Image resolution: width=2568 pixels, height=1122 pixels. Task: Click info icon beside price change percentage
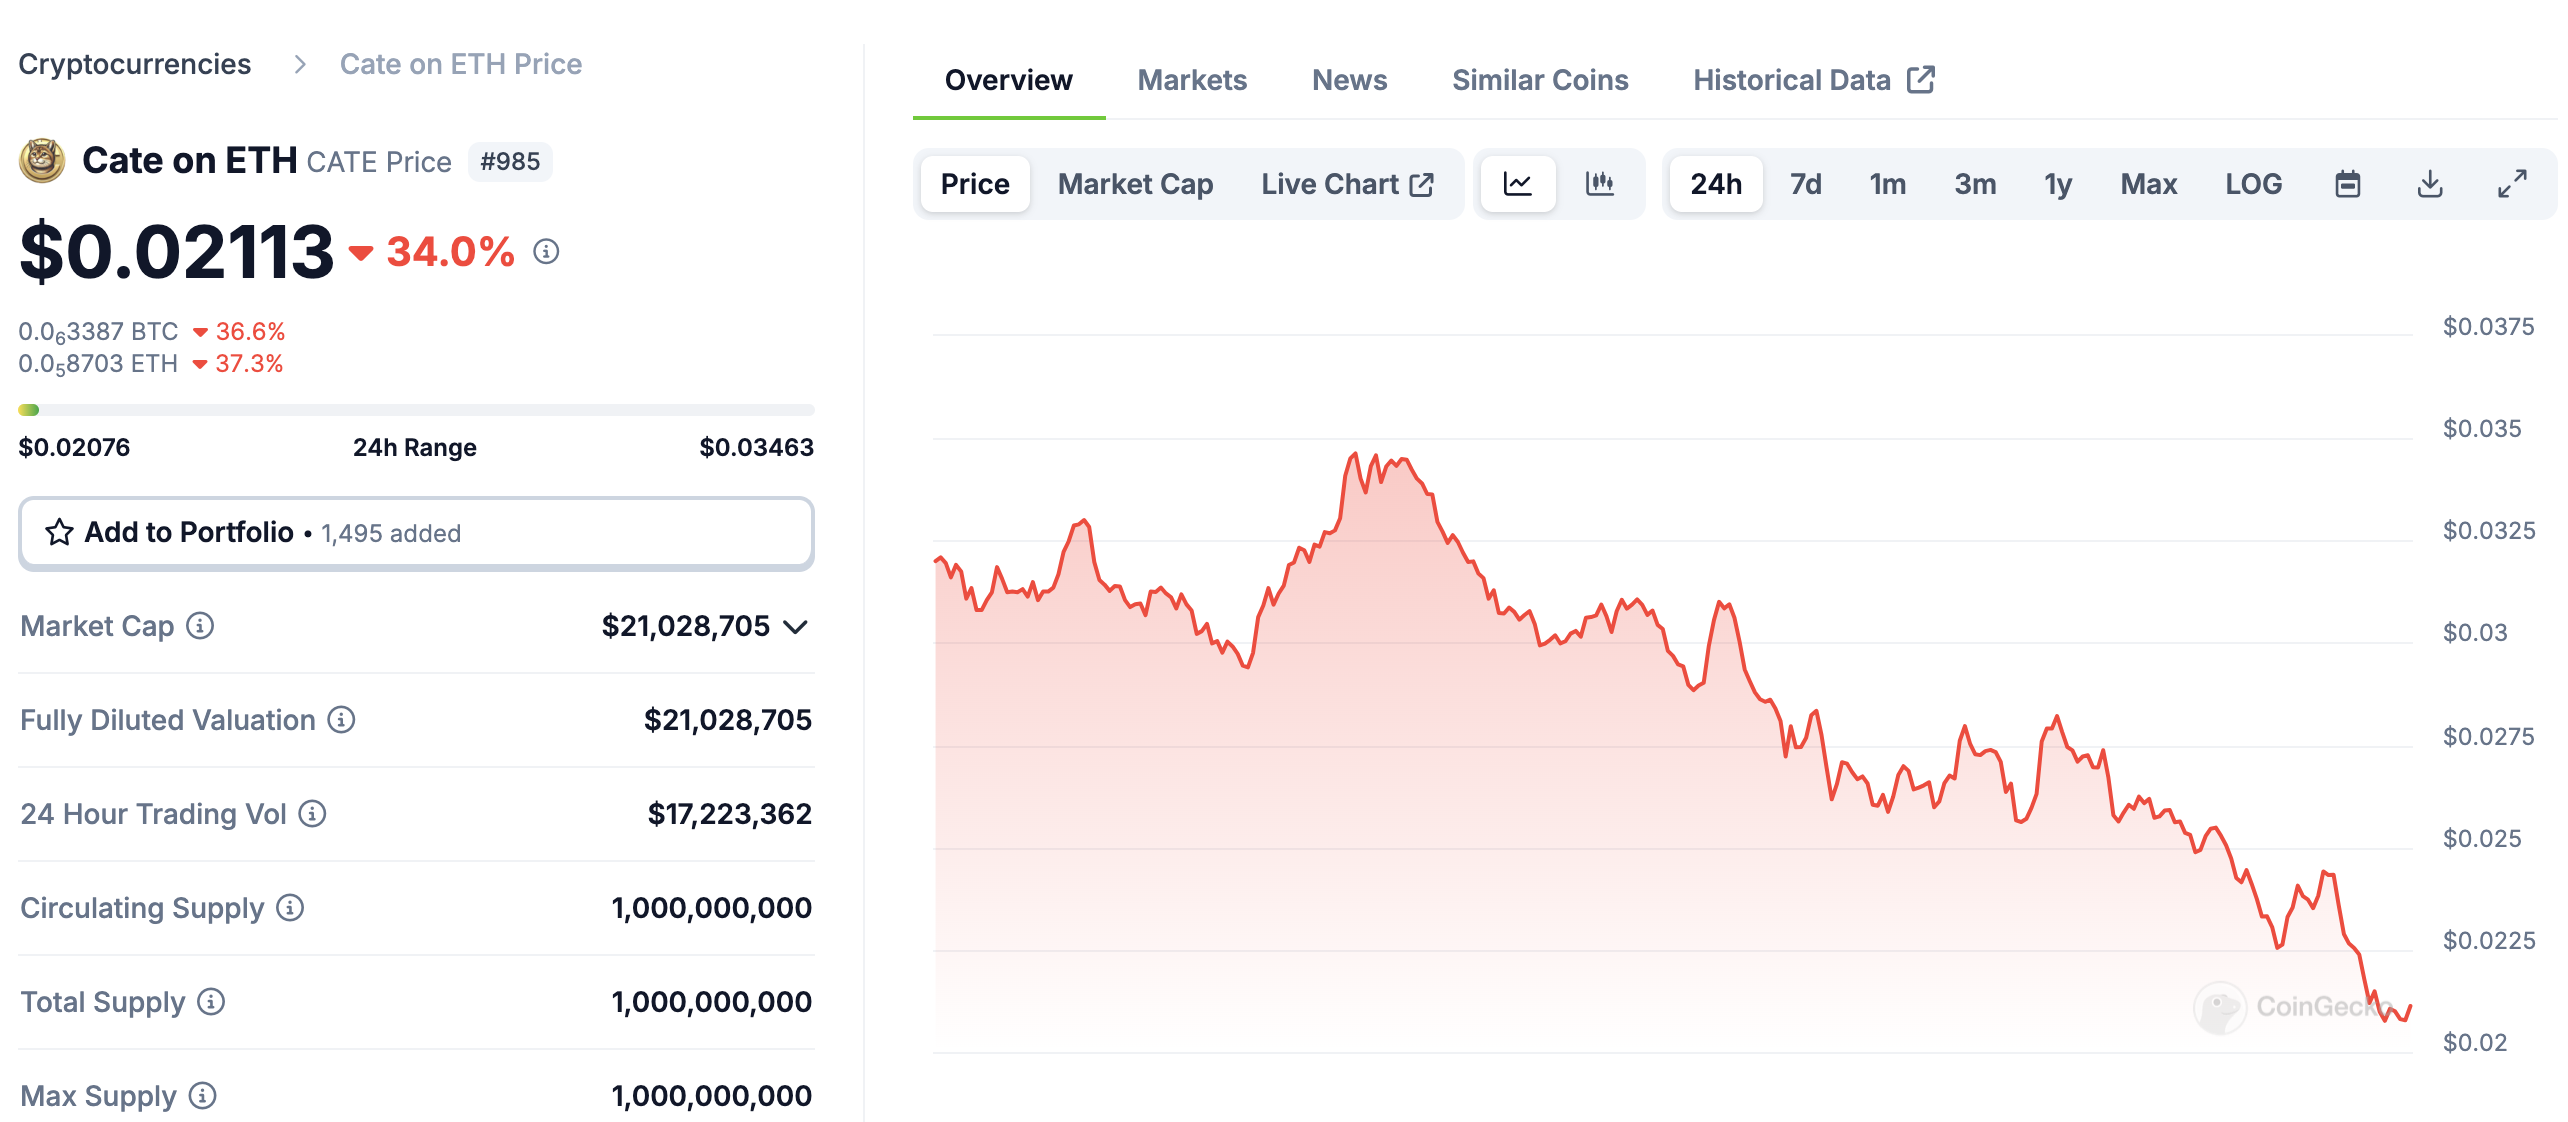(x=546, y=252)
